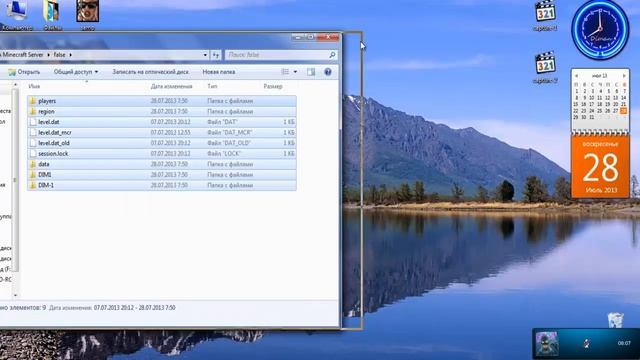
Task: Click Записать на оптический диск
Action: (151, 72)
